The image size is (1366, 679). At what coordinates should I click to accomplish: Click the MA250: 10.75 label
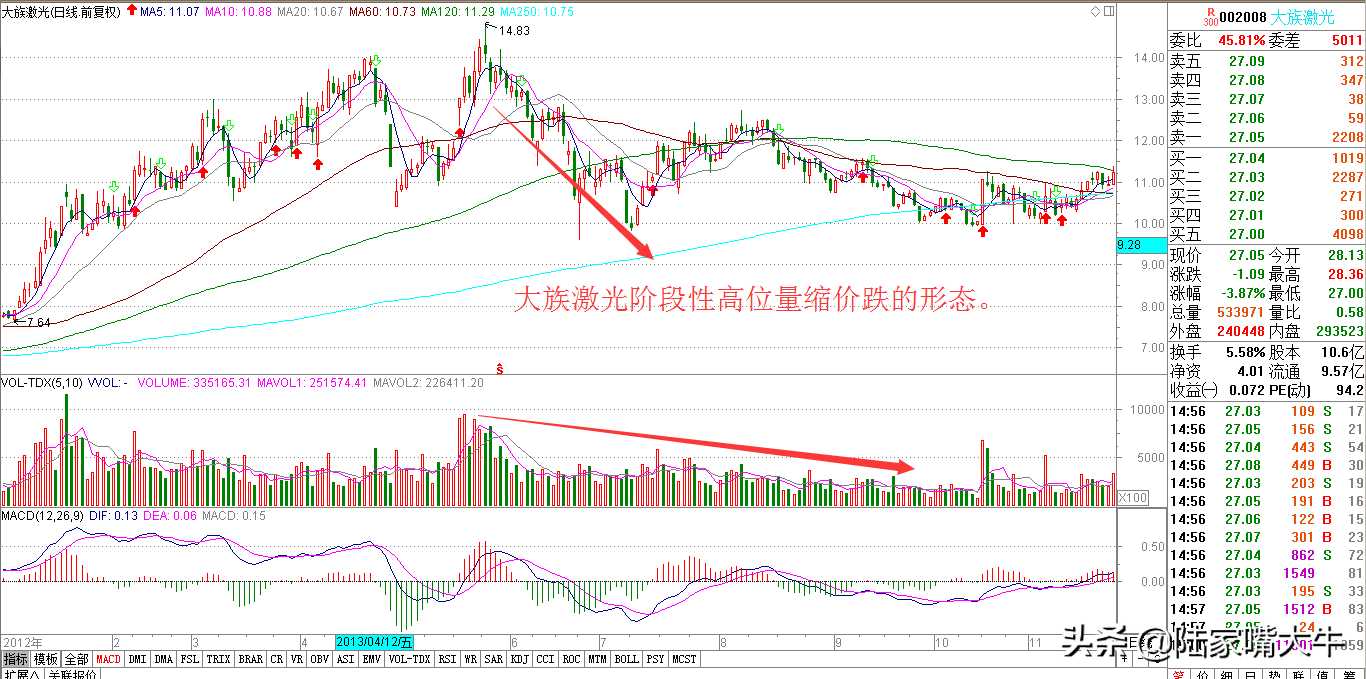pos(535,12)
